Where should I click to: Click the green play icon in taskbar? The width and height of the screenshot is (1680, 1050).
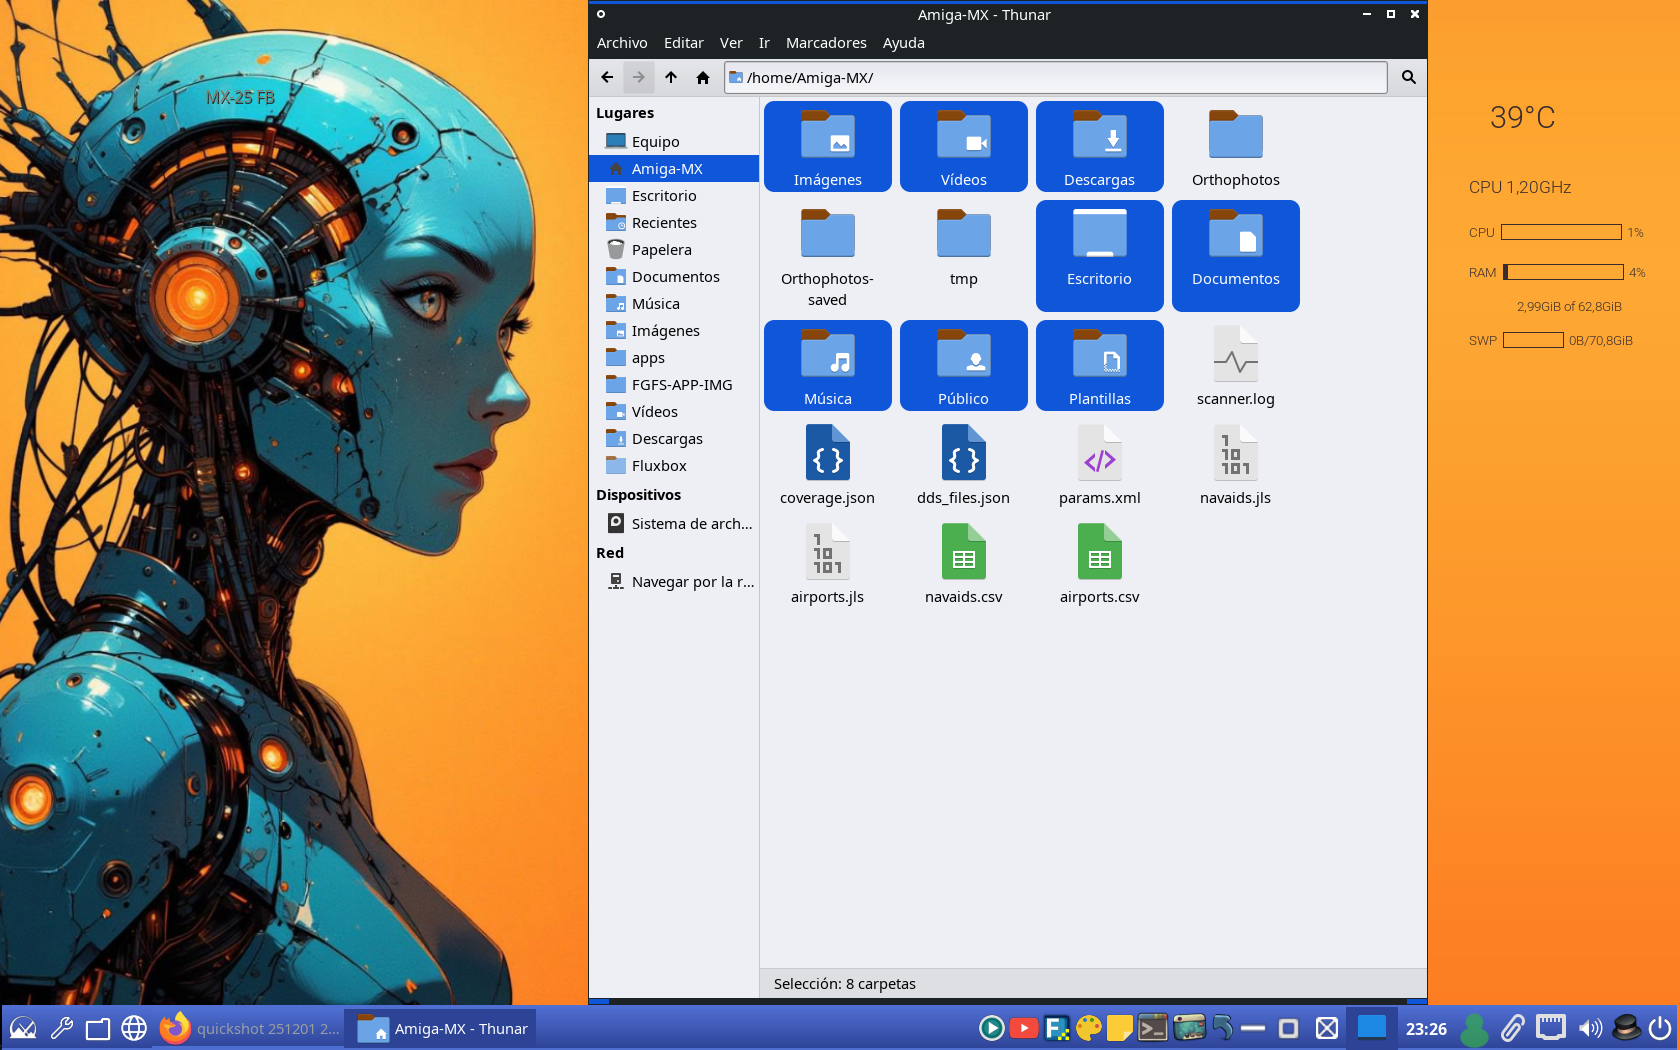(x=991, y=1028)
